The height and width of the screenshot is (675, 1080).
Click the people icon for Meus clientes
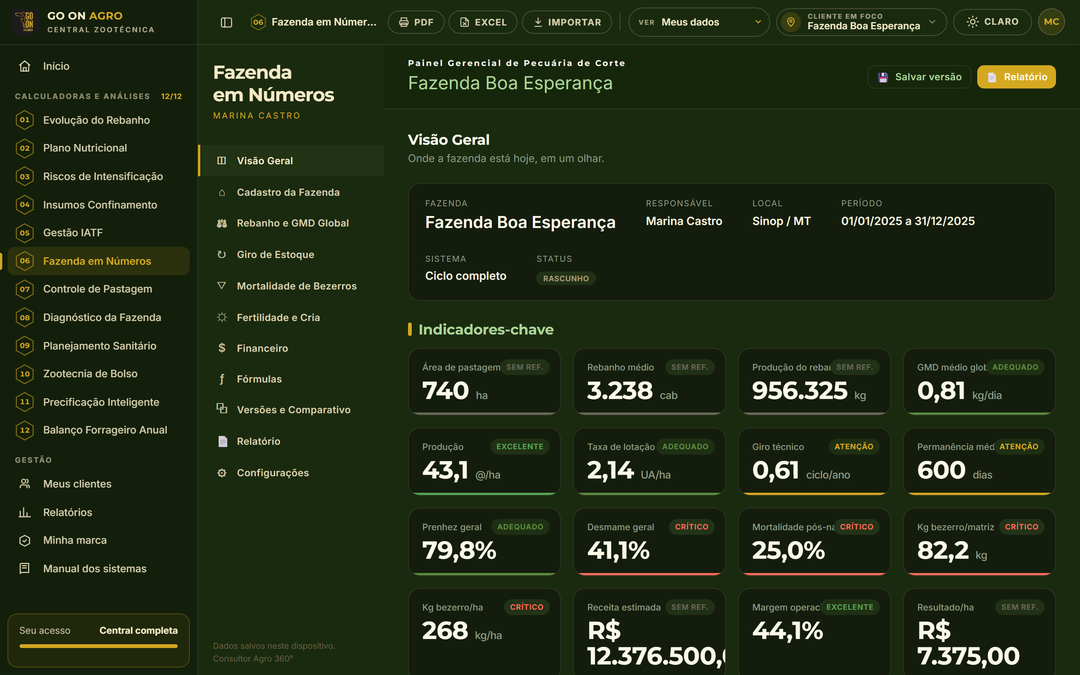25,484
